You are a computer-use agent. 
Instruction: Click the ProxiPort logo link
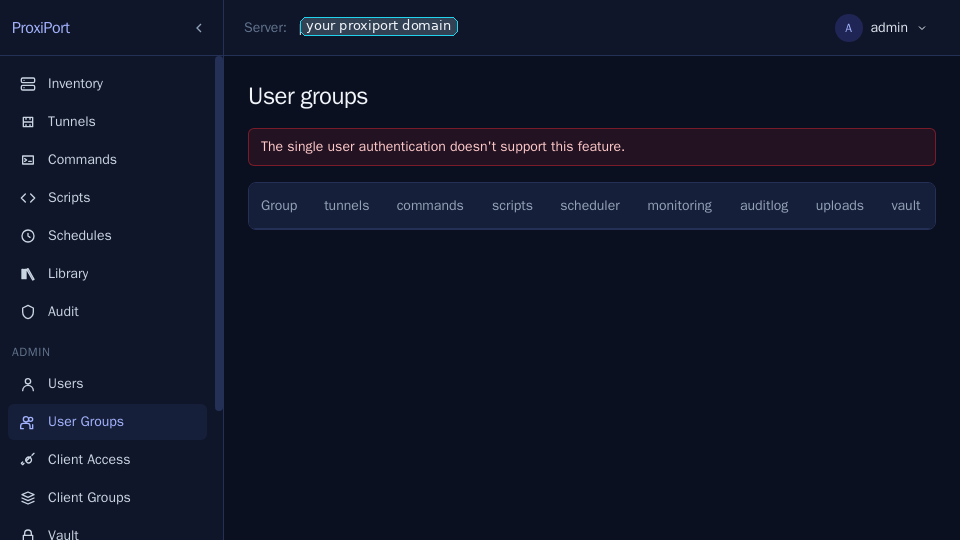(40, 28)
